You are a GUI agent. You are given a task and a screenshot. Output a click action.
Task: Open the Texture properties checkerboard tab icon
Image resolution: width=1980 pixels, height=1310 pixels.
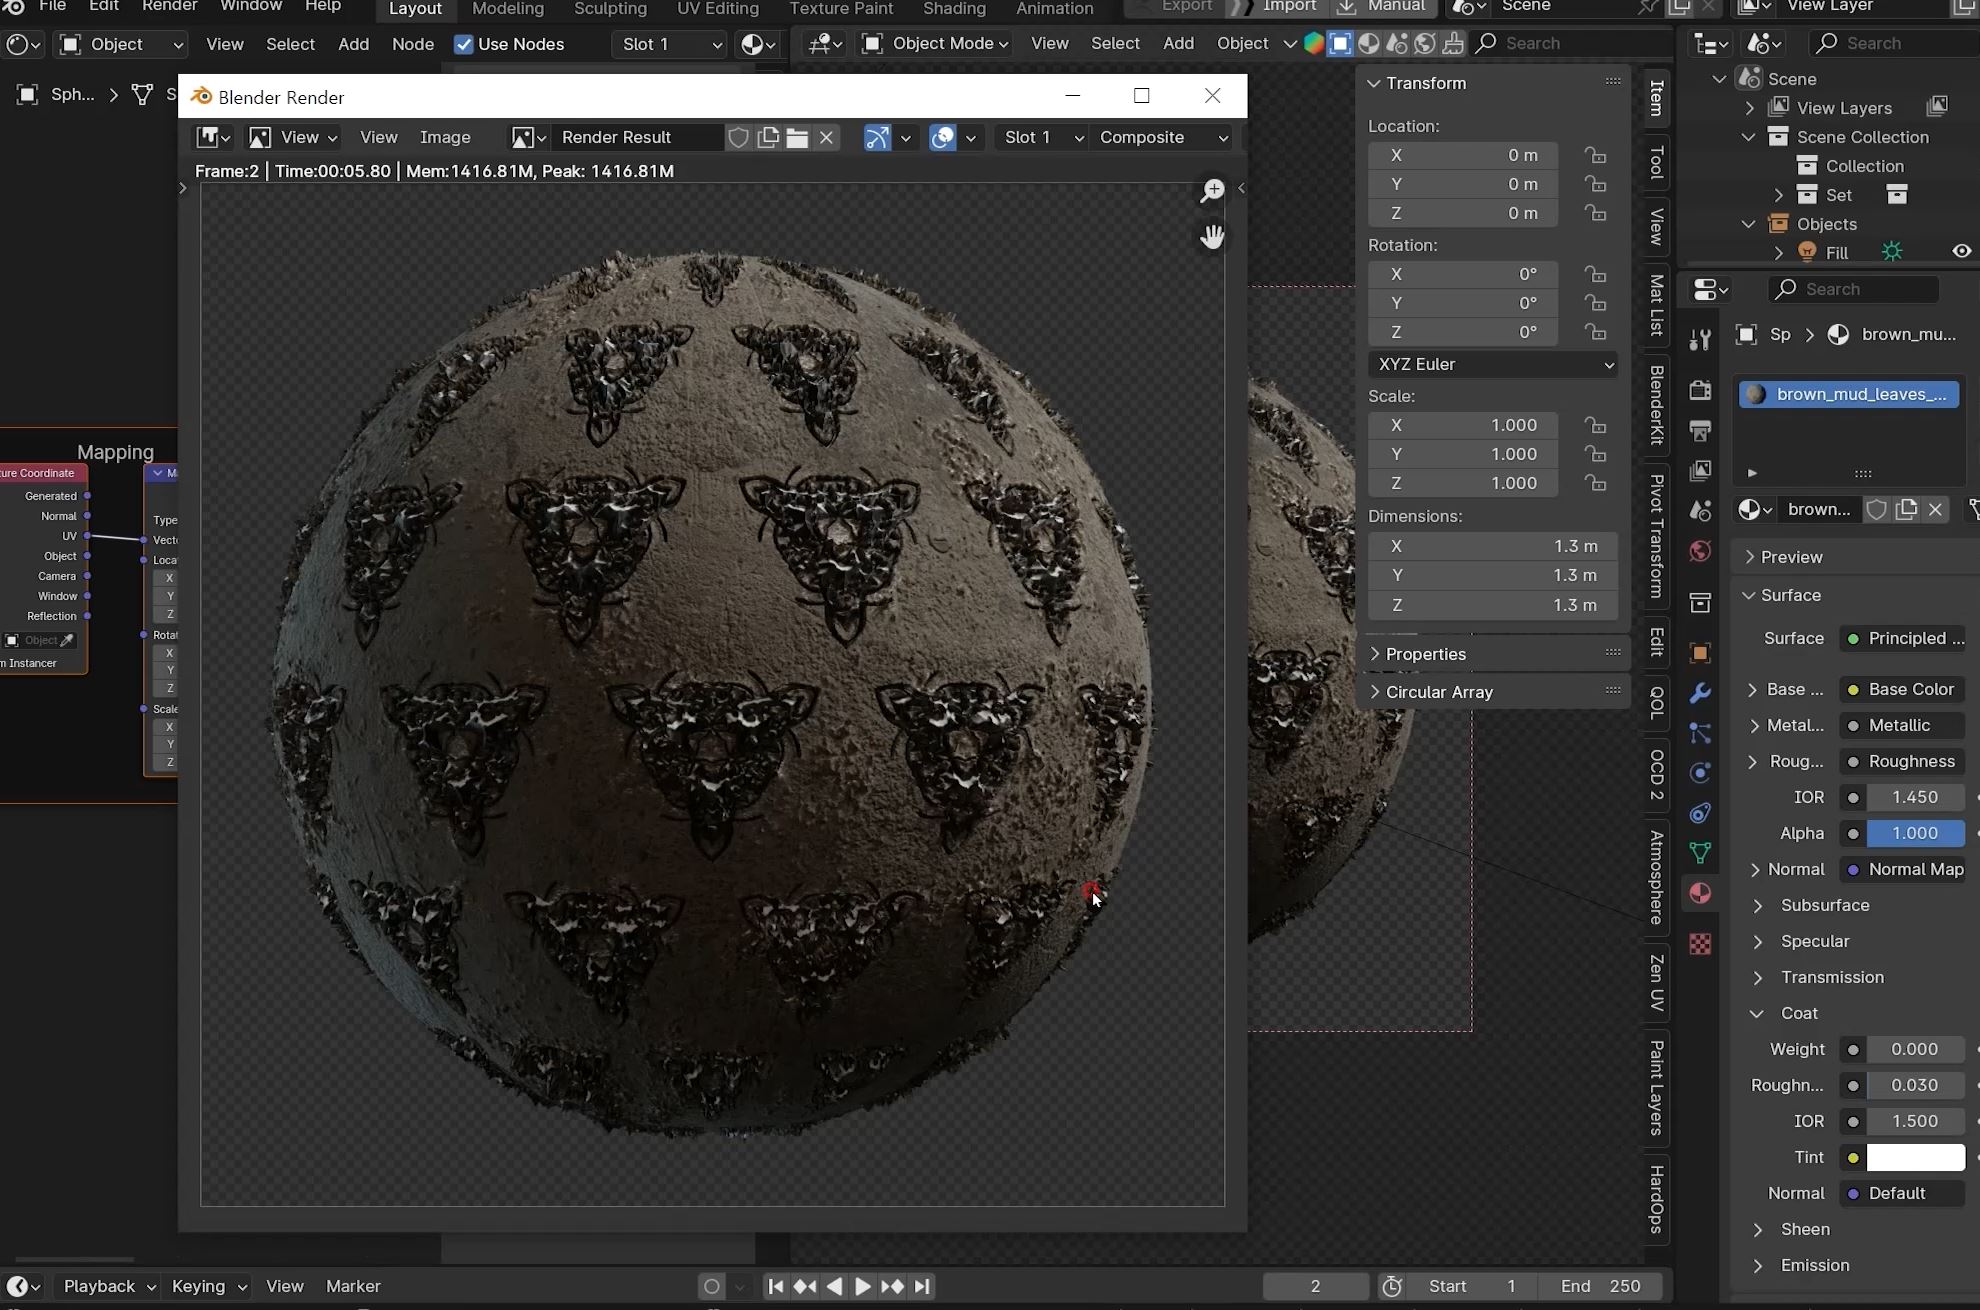(x=1700, y=944)
